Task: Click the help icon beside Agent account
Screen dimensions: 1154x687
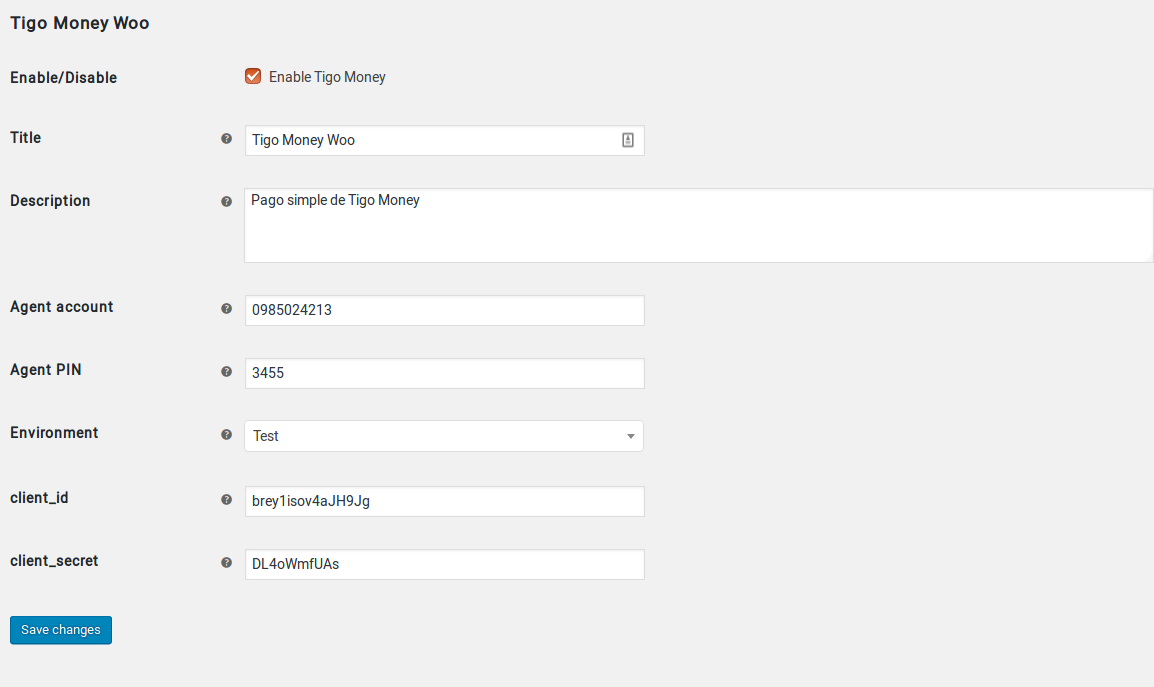Action: point(227,309)
